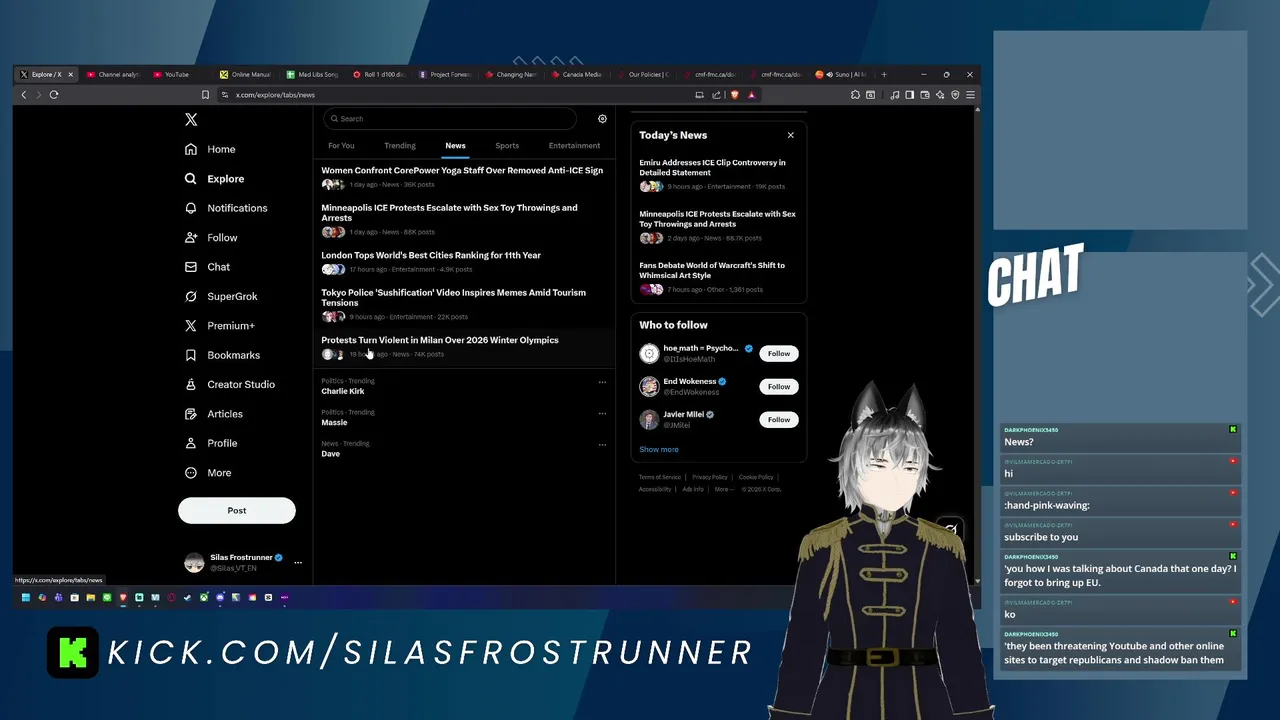The height and width of the screenshot is (720, 1280).
Task: Open Premium+ in the sidebar
Action: point(220,326)
